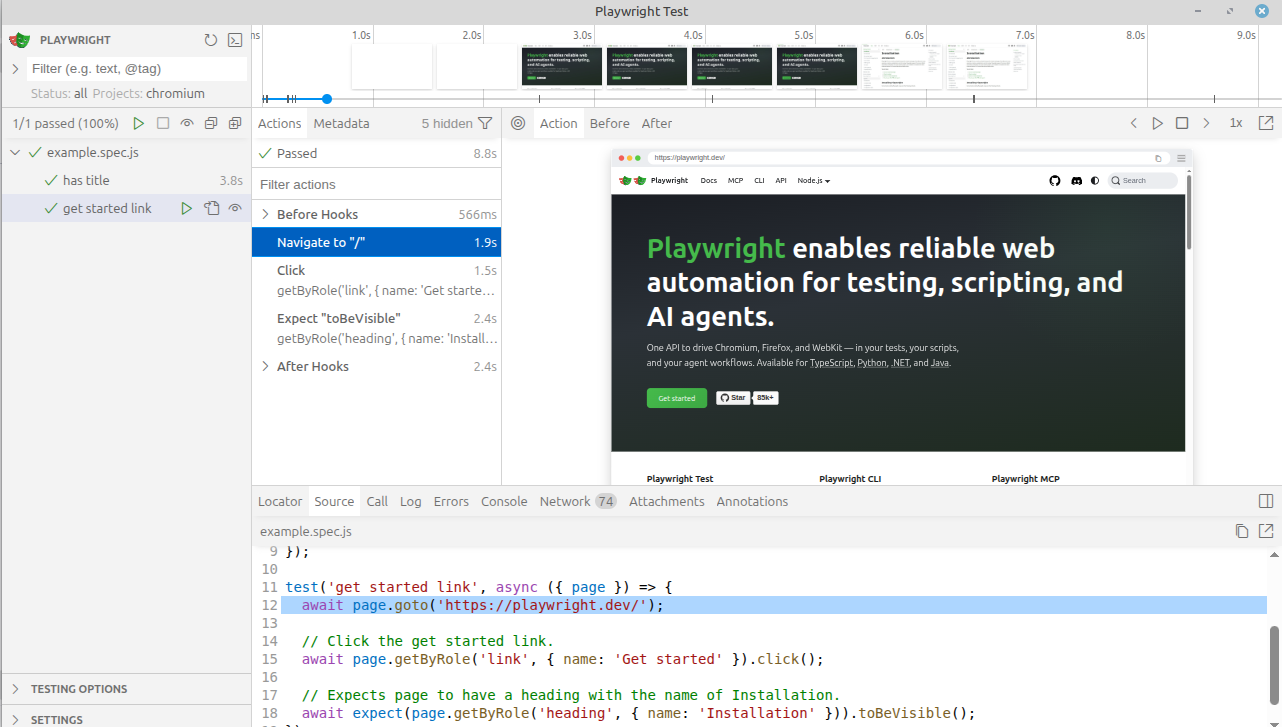Open the Network tab

click(x=564, y=501)
